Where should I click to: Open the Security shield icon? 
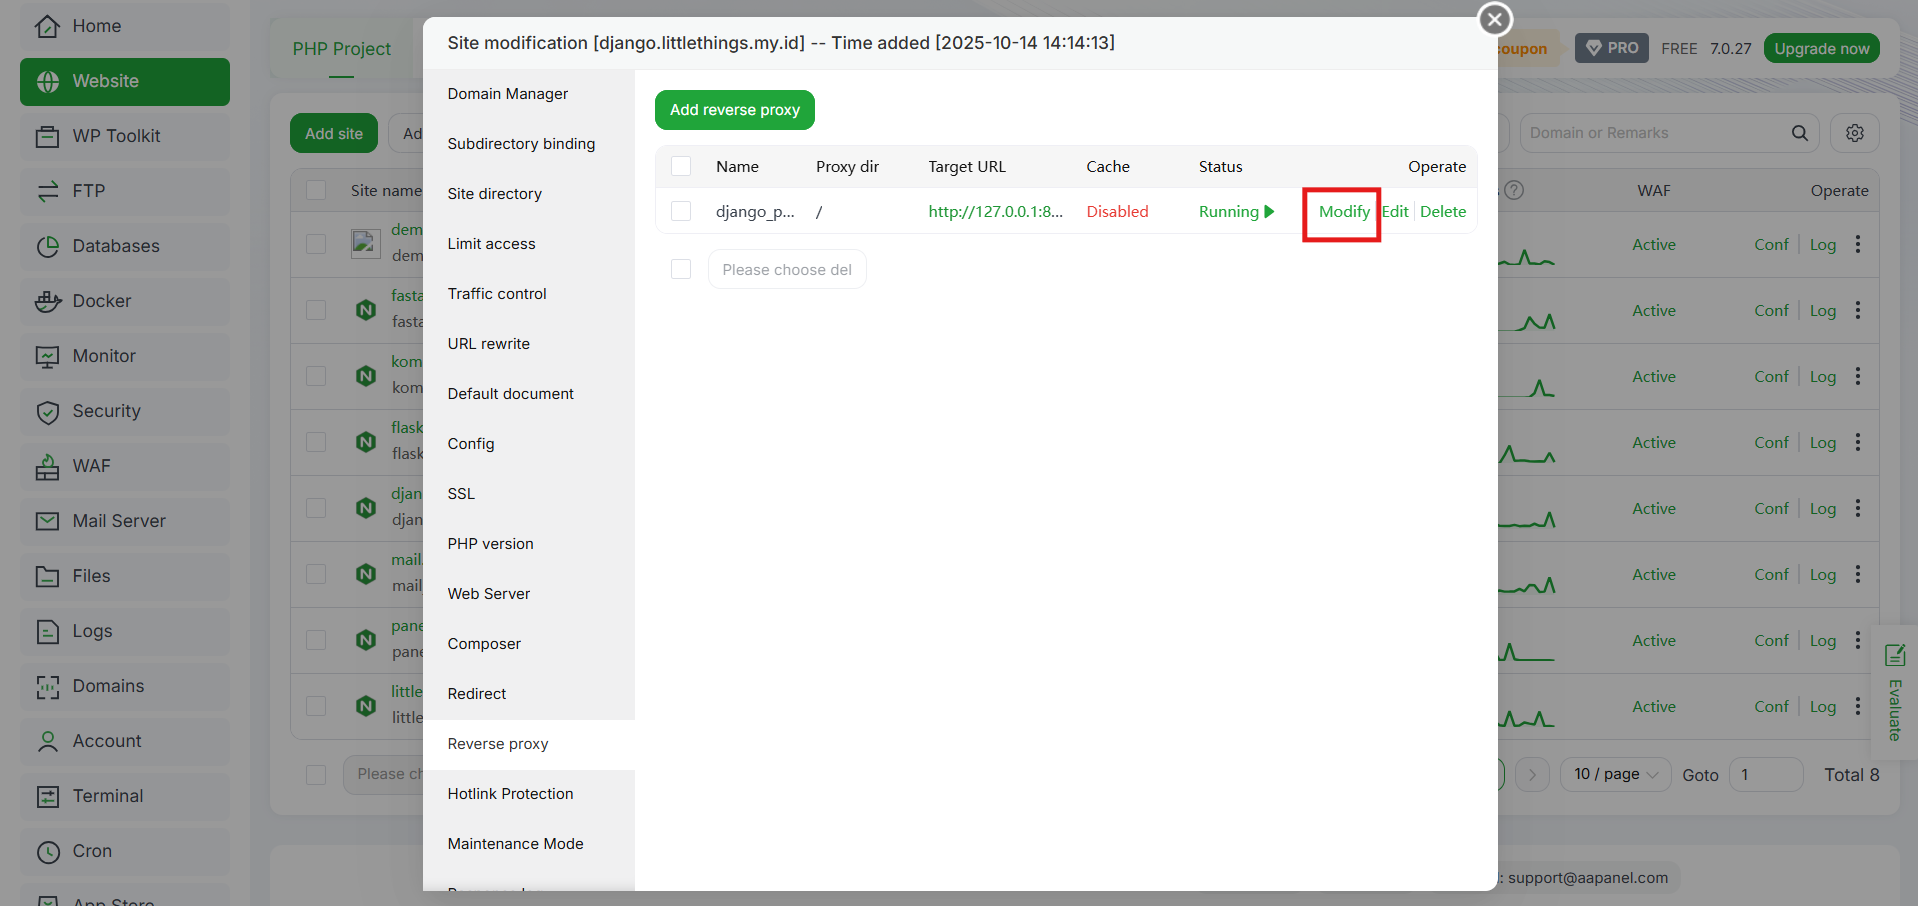click(x=47, y=411)
